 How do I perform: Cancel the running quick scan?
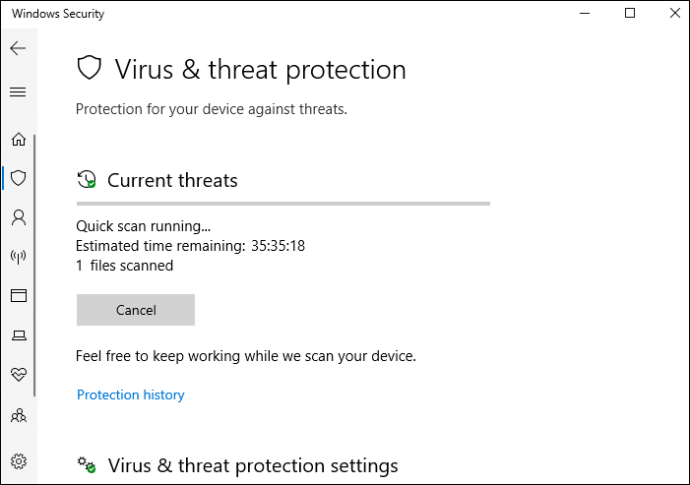point(136,310)
